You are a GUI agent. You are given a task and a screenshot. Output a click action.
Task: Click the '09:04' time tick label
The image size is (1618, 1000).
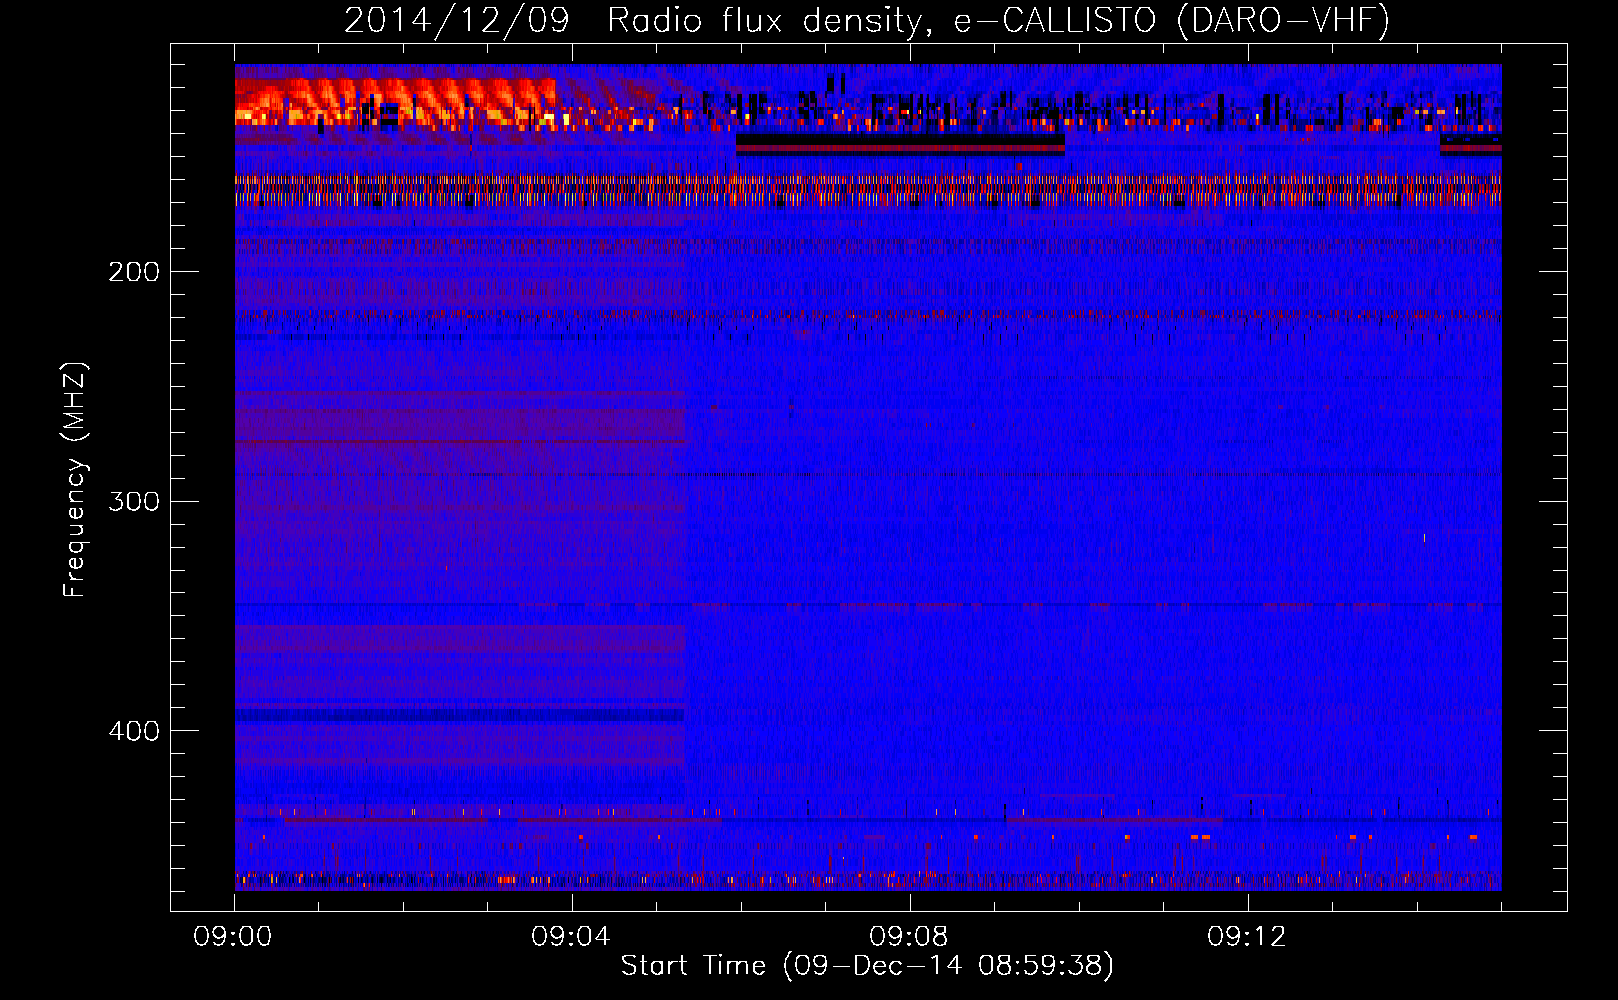[571, 937]
